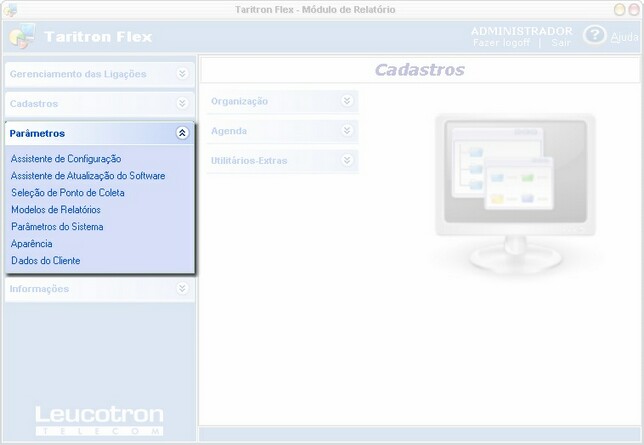Image resolution: width=644 pixels, height=445 pixels.
Task: Open Modelos de Relatórios
Action: tap(56, 210)
